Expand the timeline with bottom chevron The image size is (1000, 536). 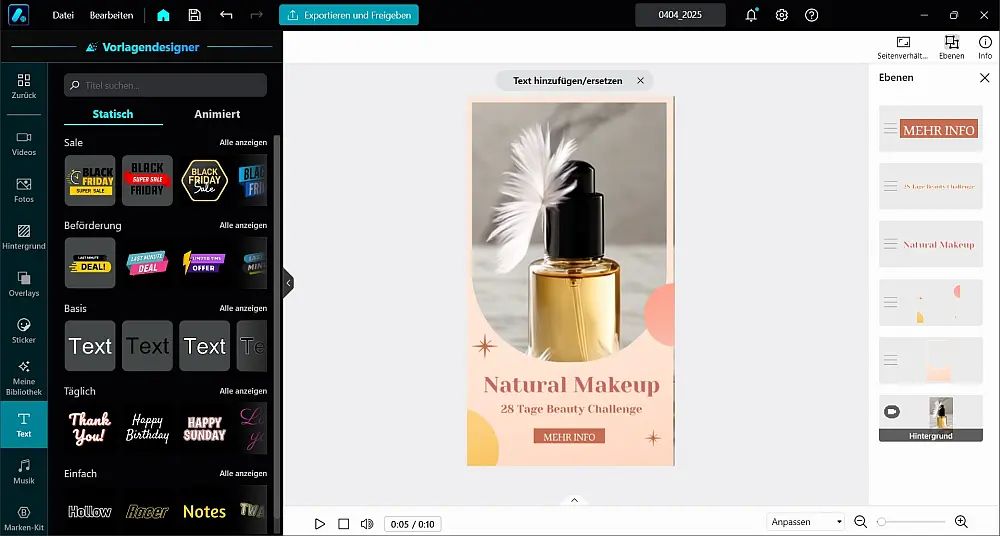coord(574,500)
